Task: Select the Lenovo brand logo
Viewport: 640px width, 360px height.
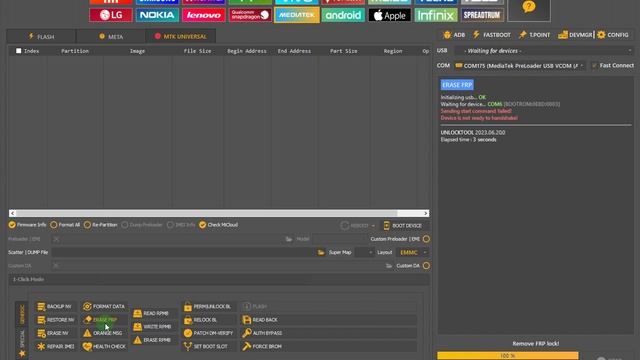Action: tap(204, 15)
